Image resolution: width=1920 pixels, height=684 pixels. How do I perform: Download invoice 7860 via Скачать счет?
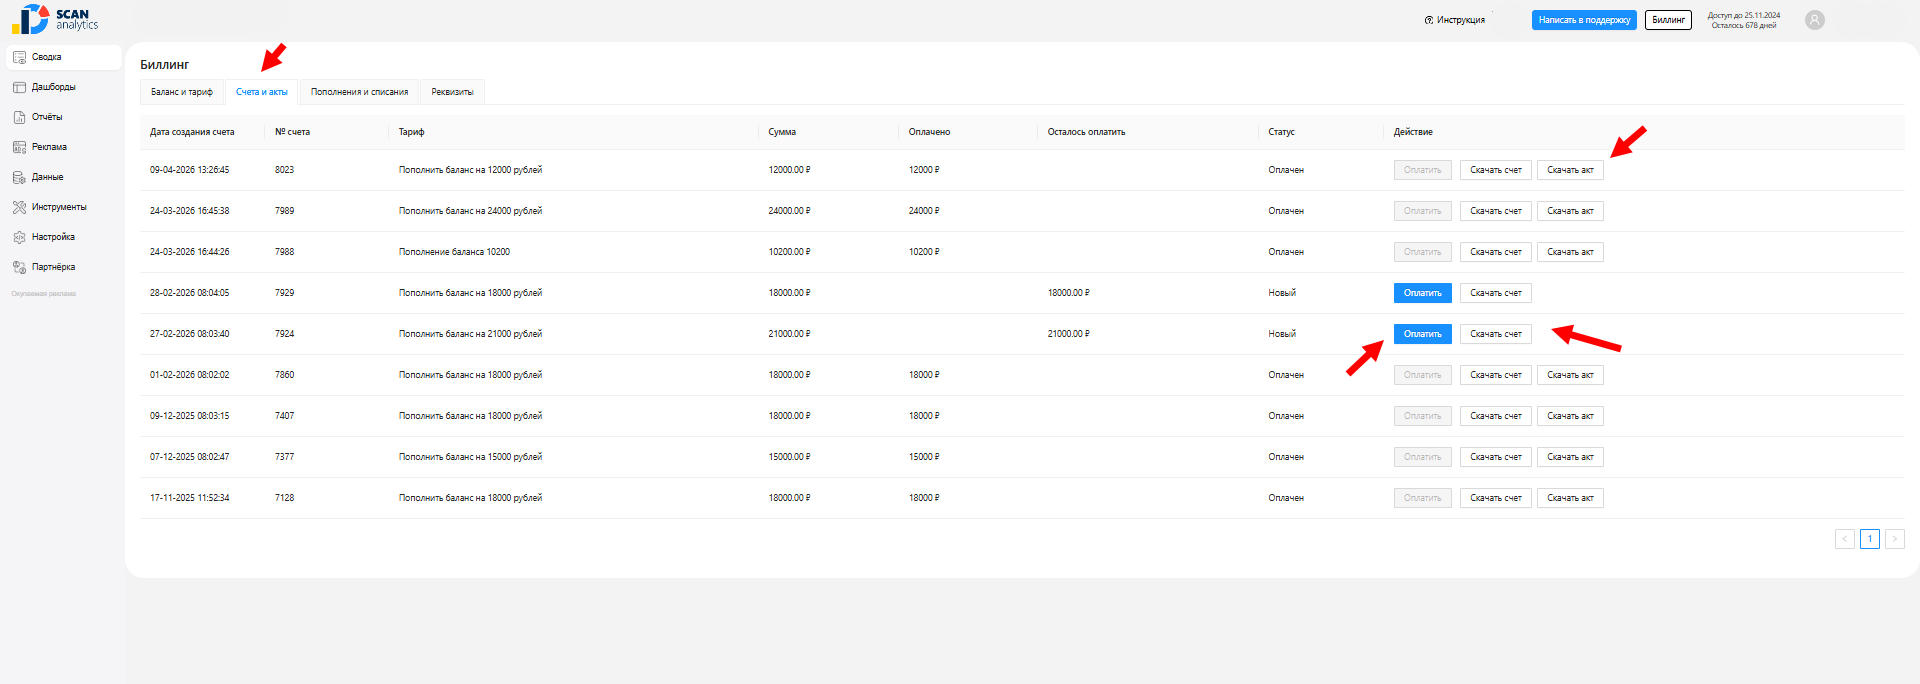(x=1496, y=375)
